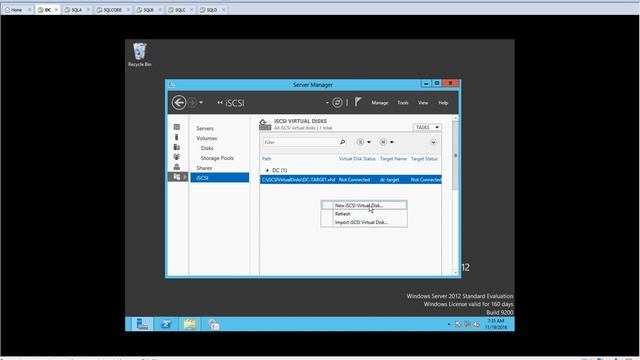Open the Manage menu
Screen dimensions: 640x360
380,103
